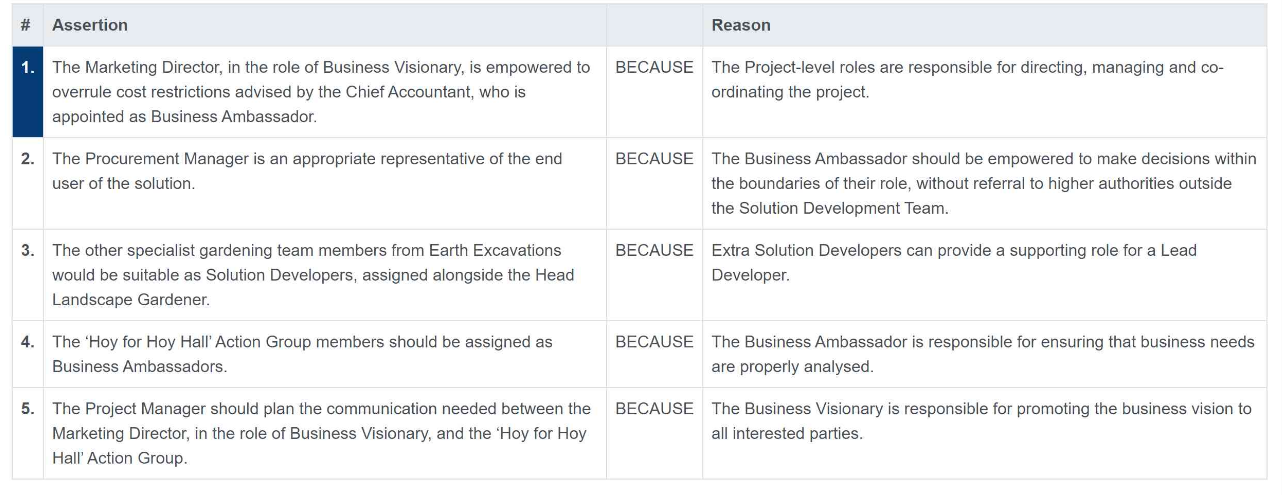1282x495 pixels.
Task: Select the Marketing Director overrule assertion text
Action: [321, 92]
